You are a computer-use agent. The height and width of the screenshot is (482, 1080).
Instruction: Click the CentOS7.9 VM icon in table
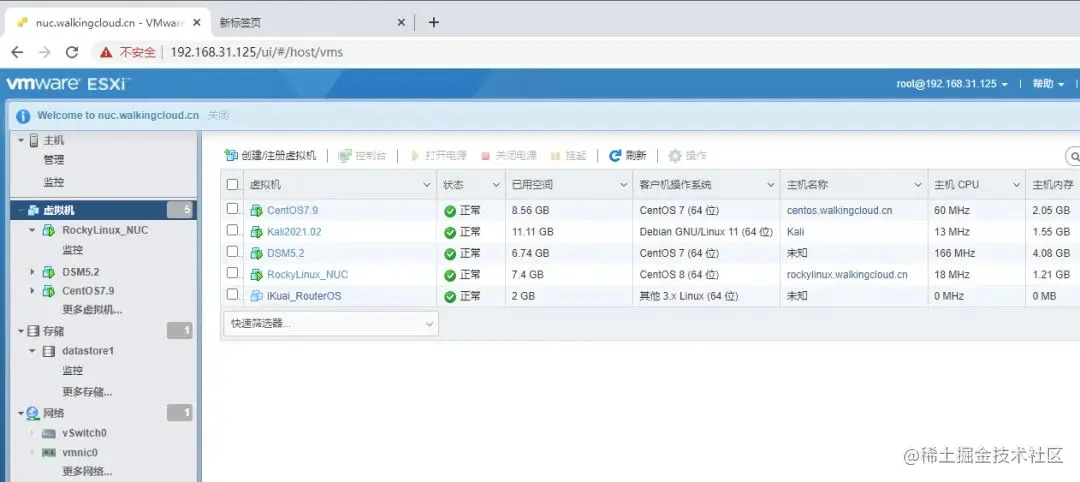pos(256,210)
